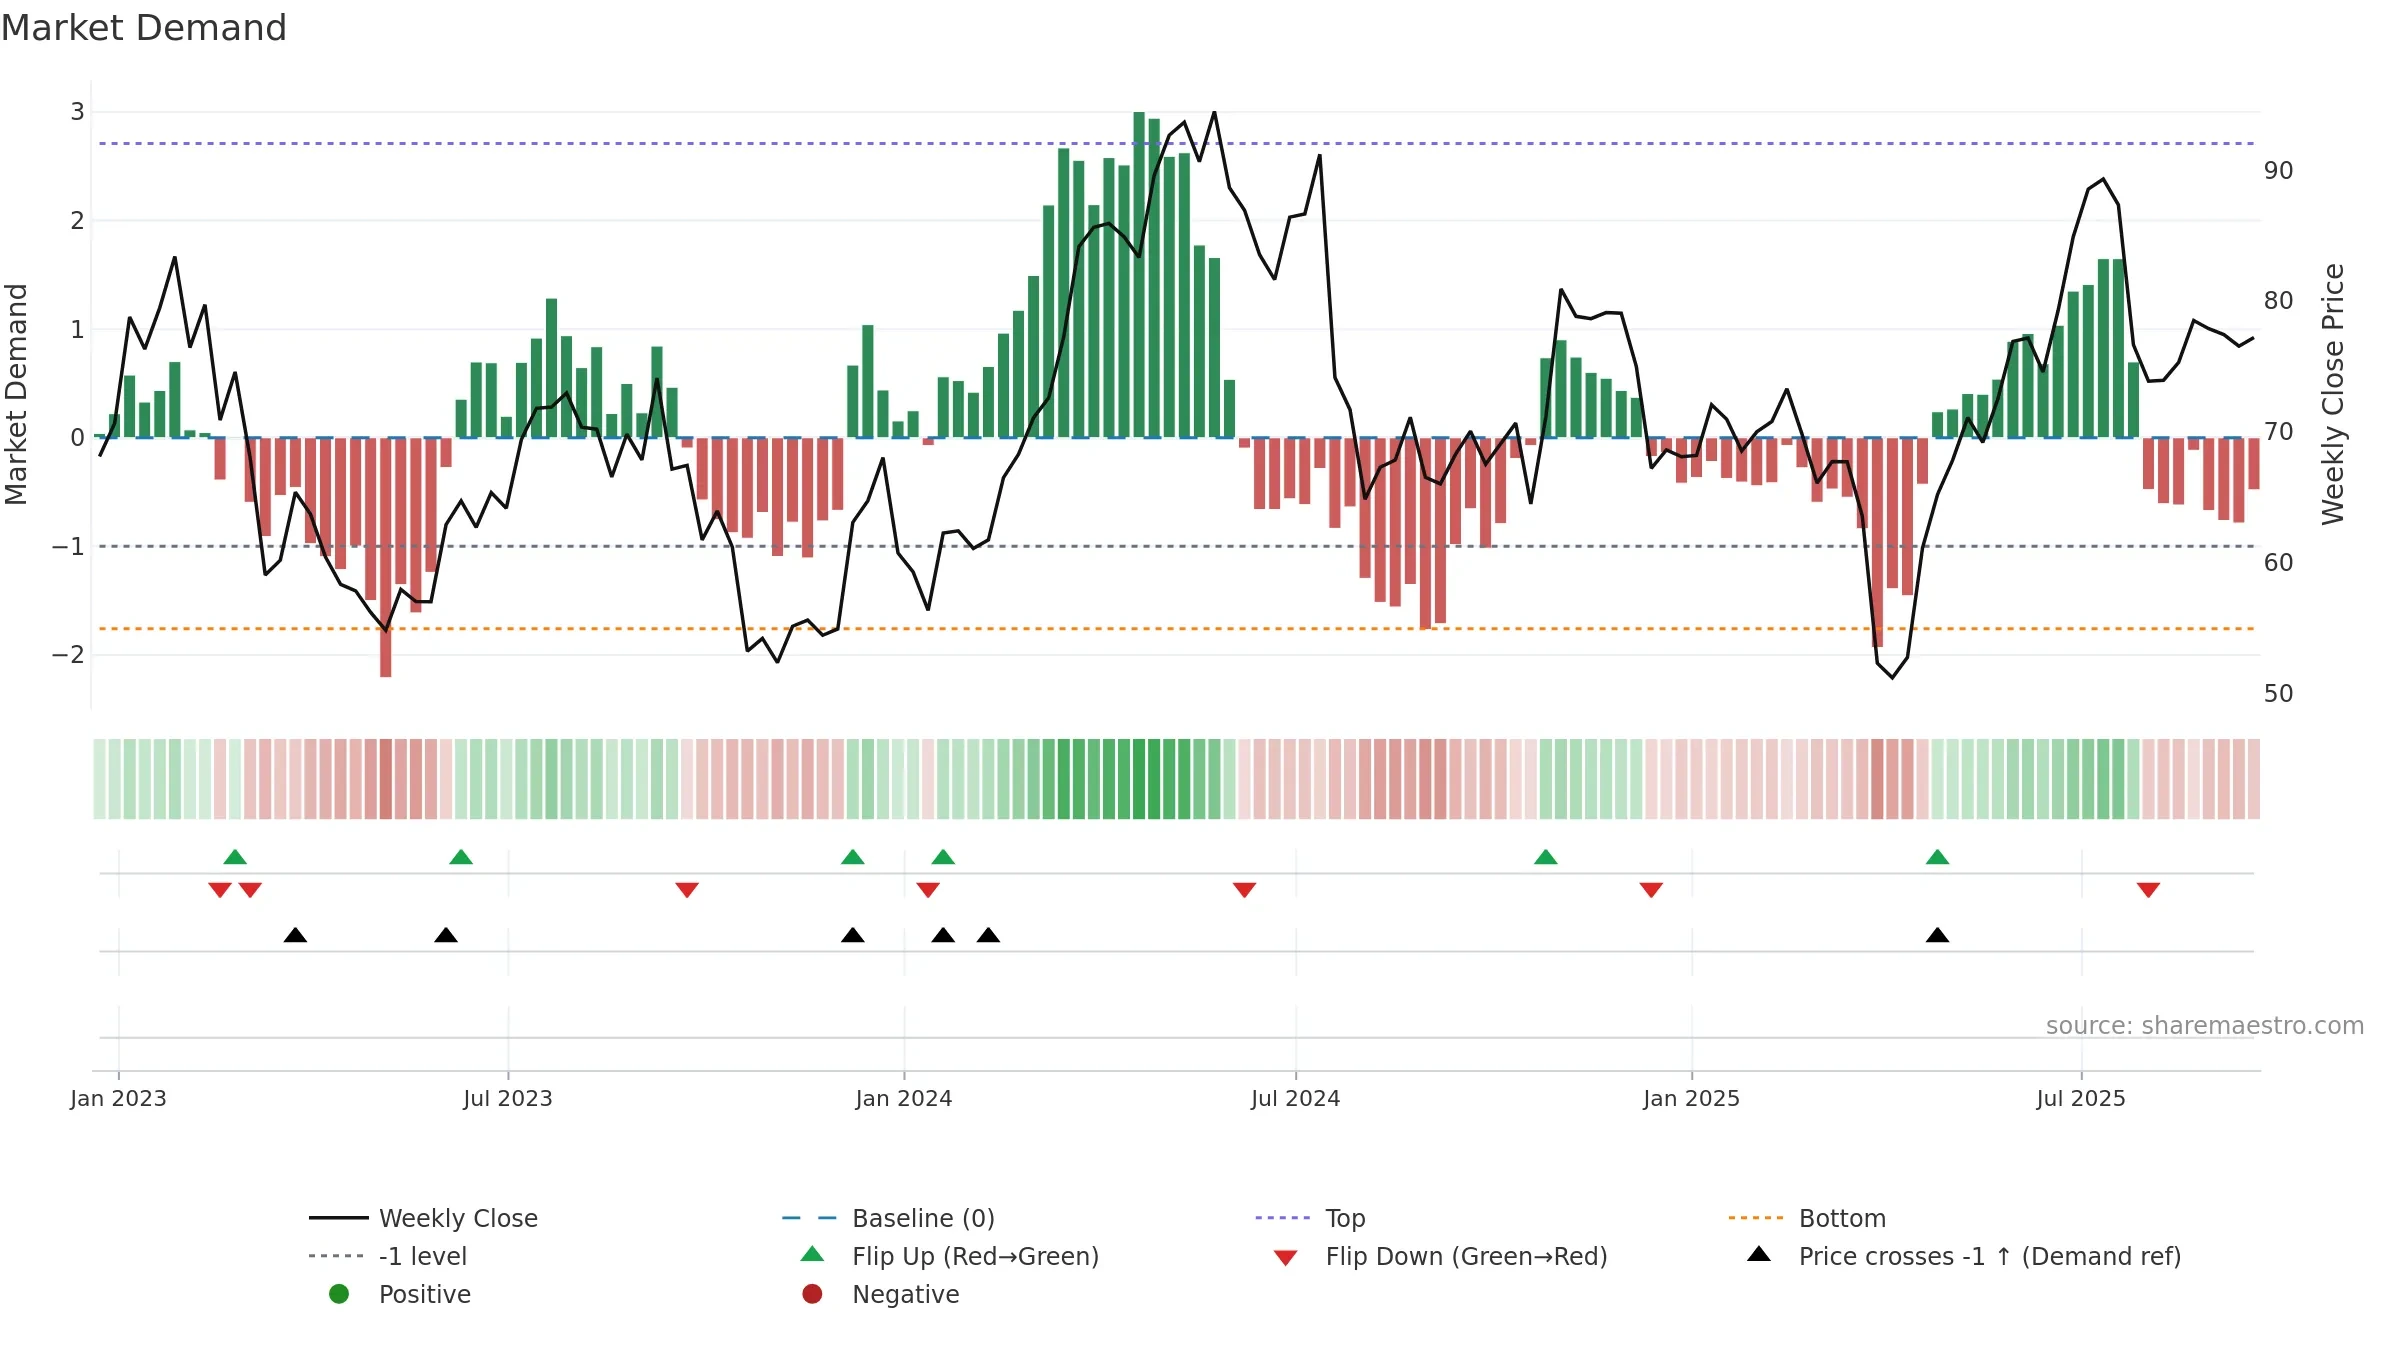The image size is (2400, 1350).
Task: Click the 2 tick on the demand axis
Action: [x=77, y=220]
